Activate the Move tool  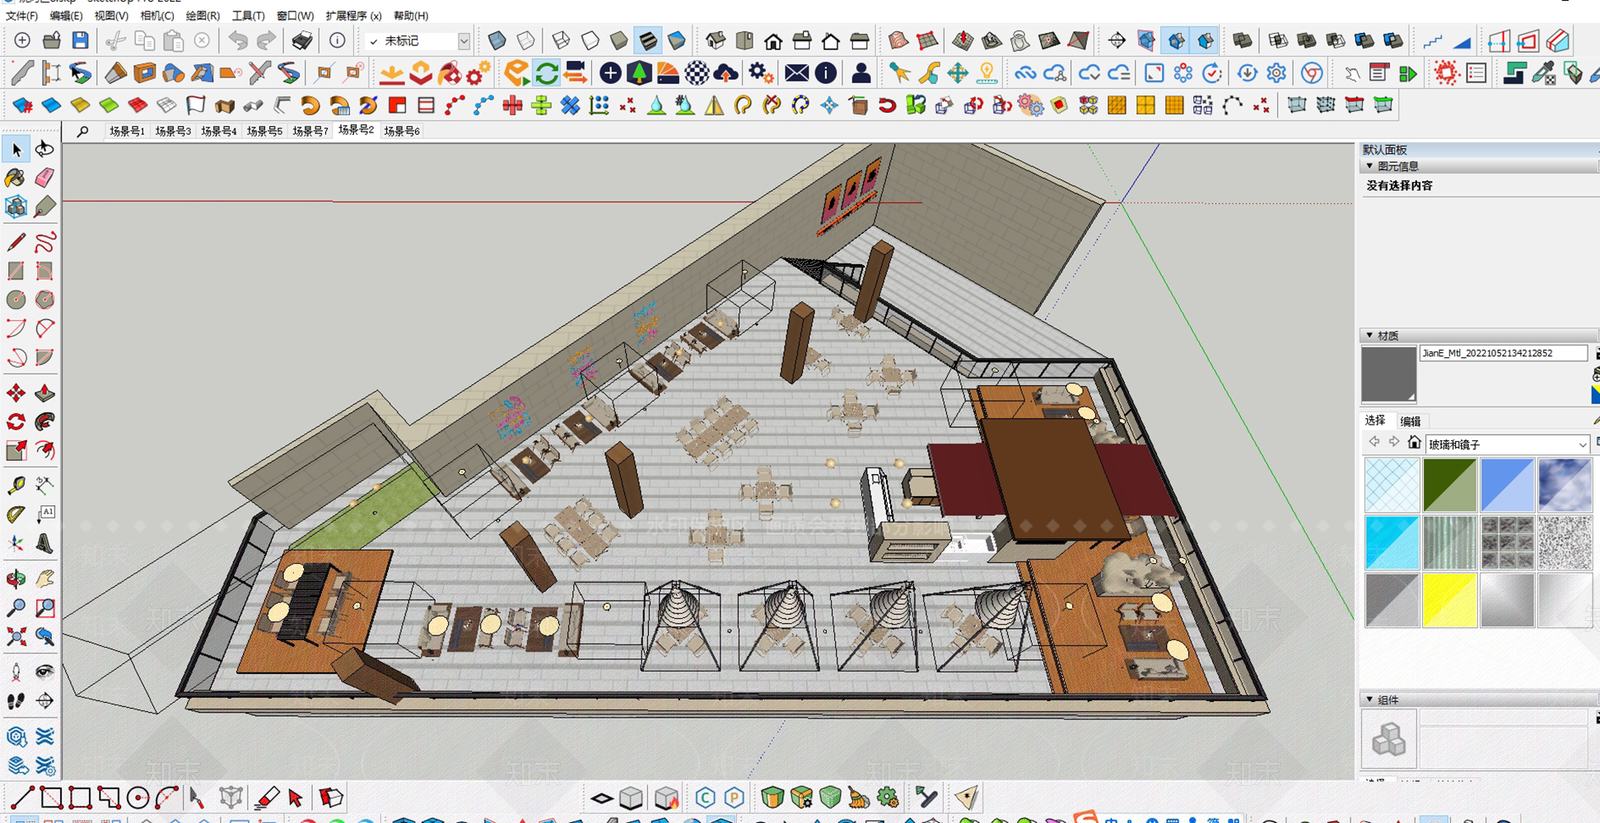click(16, 393)
